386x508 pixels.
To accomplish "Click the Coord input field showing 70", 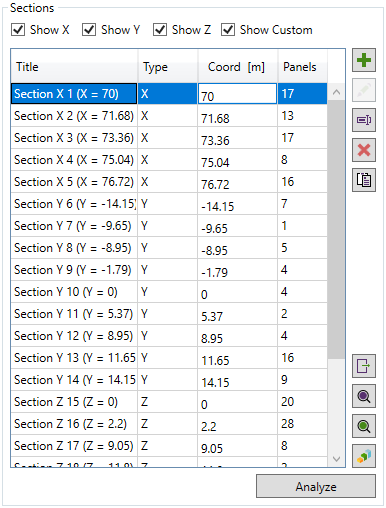I will point(237,94).
